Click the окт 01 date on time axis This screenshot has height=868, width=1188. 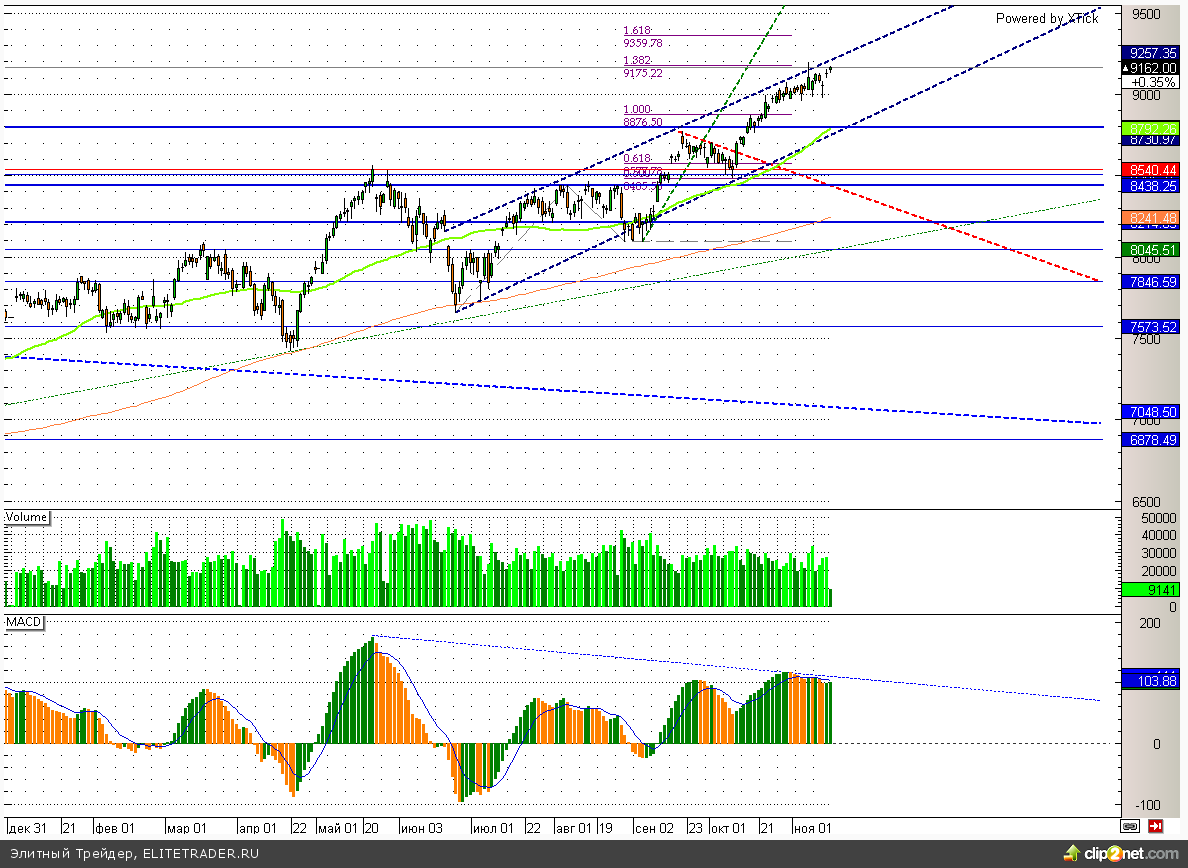pyautogui.click(x=728, y=828)
